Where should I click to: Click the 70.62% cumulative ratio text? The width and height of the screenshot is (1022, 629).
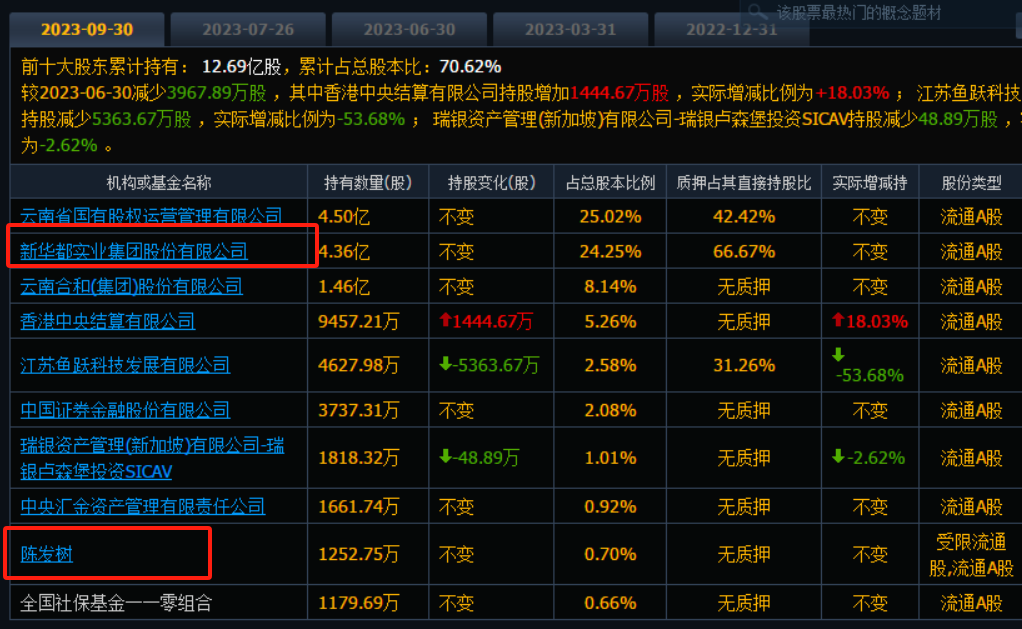pyautogui.click(x=470, y=66)
